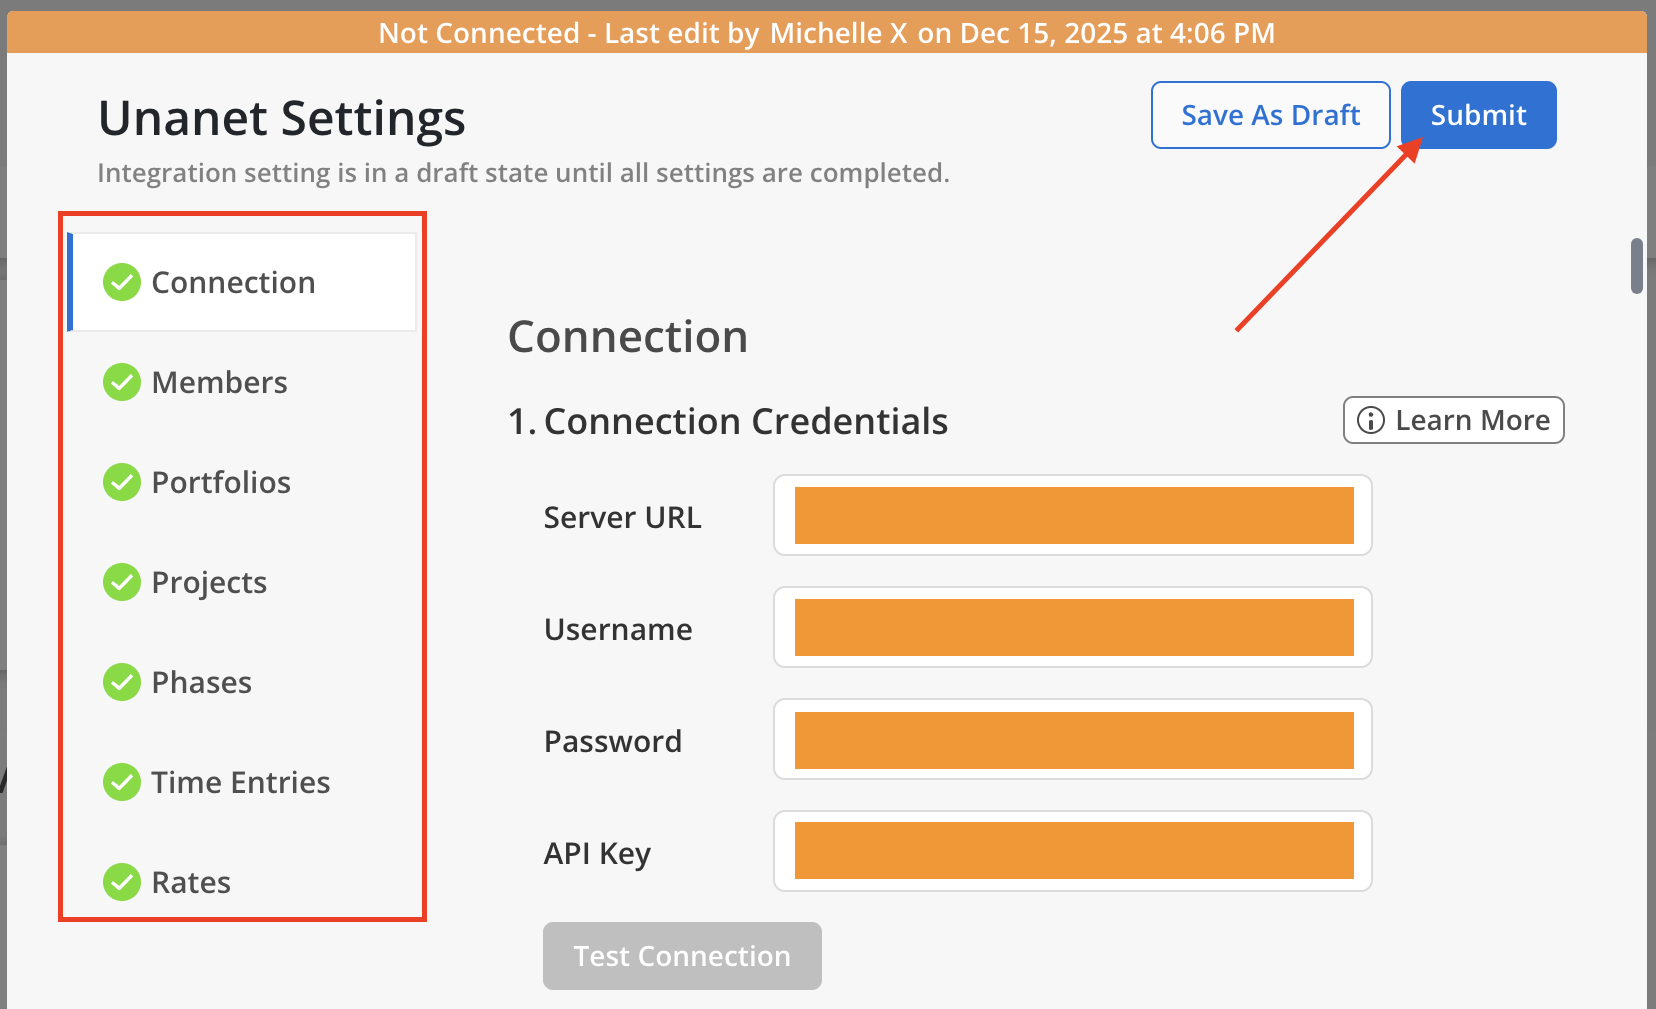This screenshot has width=1656, height=1009.
Task: Click the '1. Connection Credentials' heading
Action: (x=728, y=421)
